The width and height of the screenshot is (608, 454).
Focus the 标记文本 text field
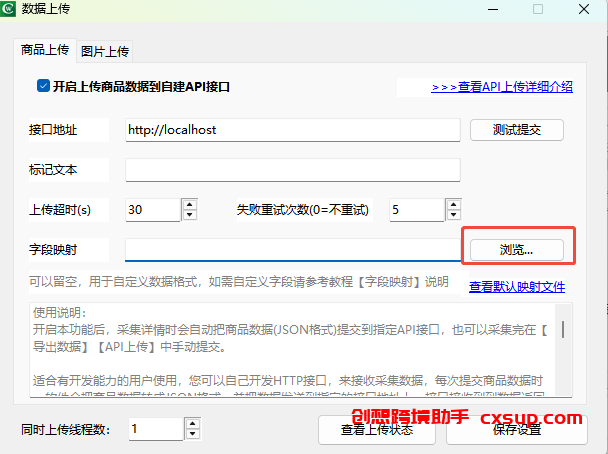point(292,170)
